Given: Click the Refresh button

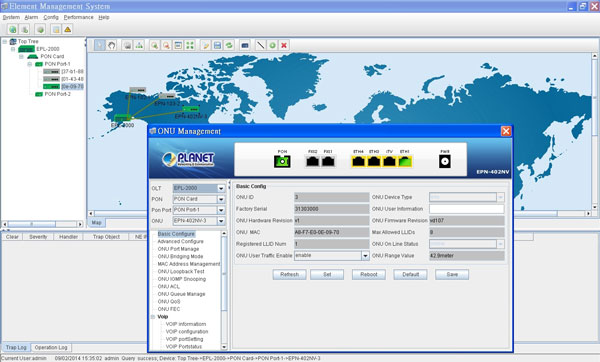Looking at the screenshot, I should coord(289,274).
